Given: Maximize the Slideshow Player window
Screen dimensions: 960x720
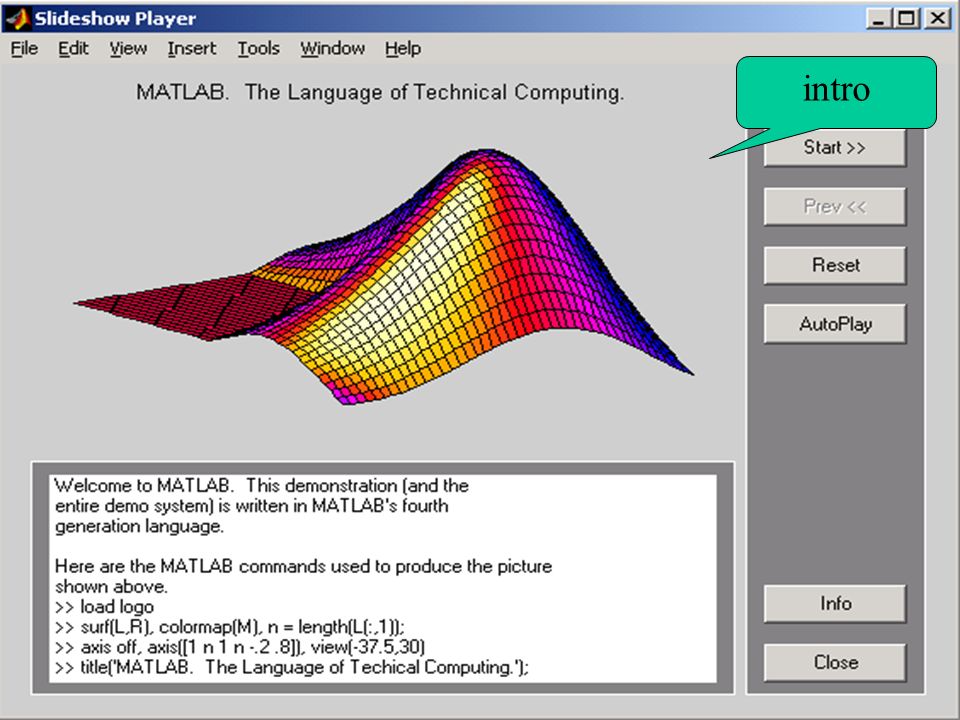Looking at the screenshot, I should tap(907, 18).
